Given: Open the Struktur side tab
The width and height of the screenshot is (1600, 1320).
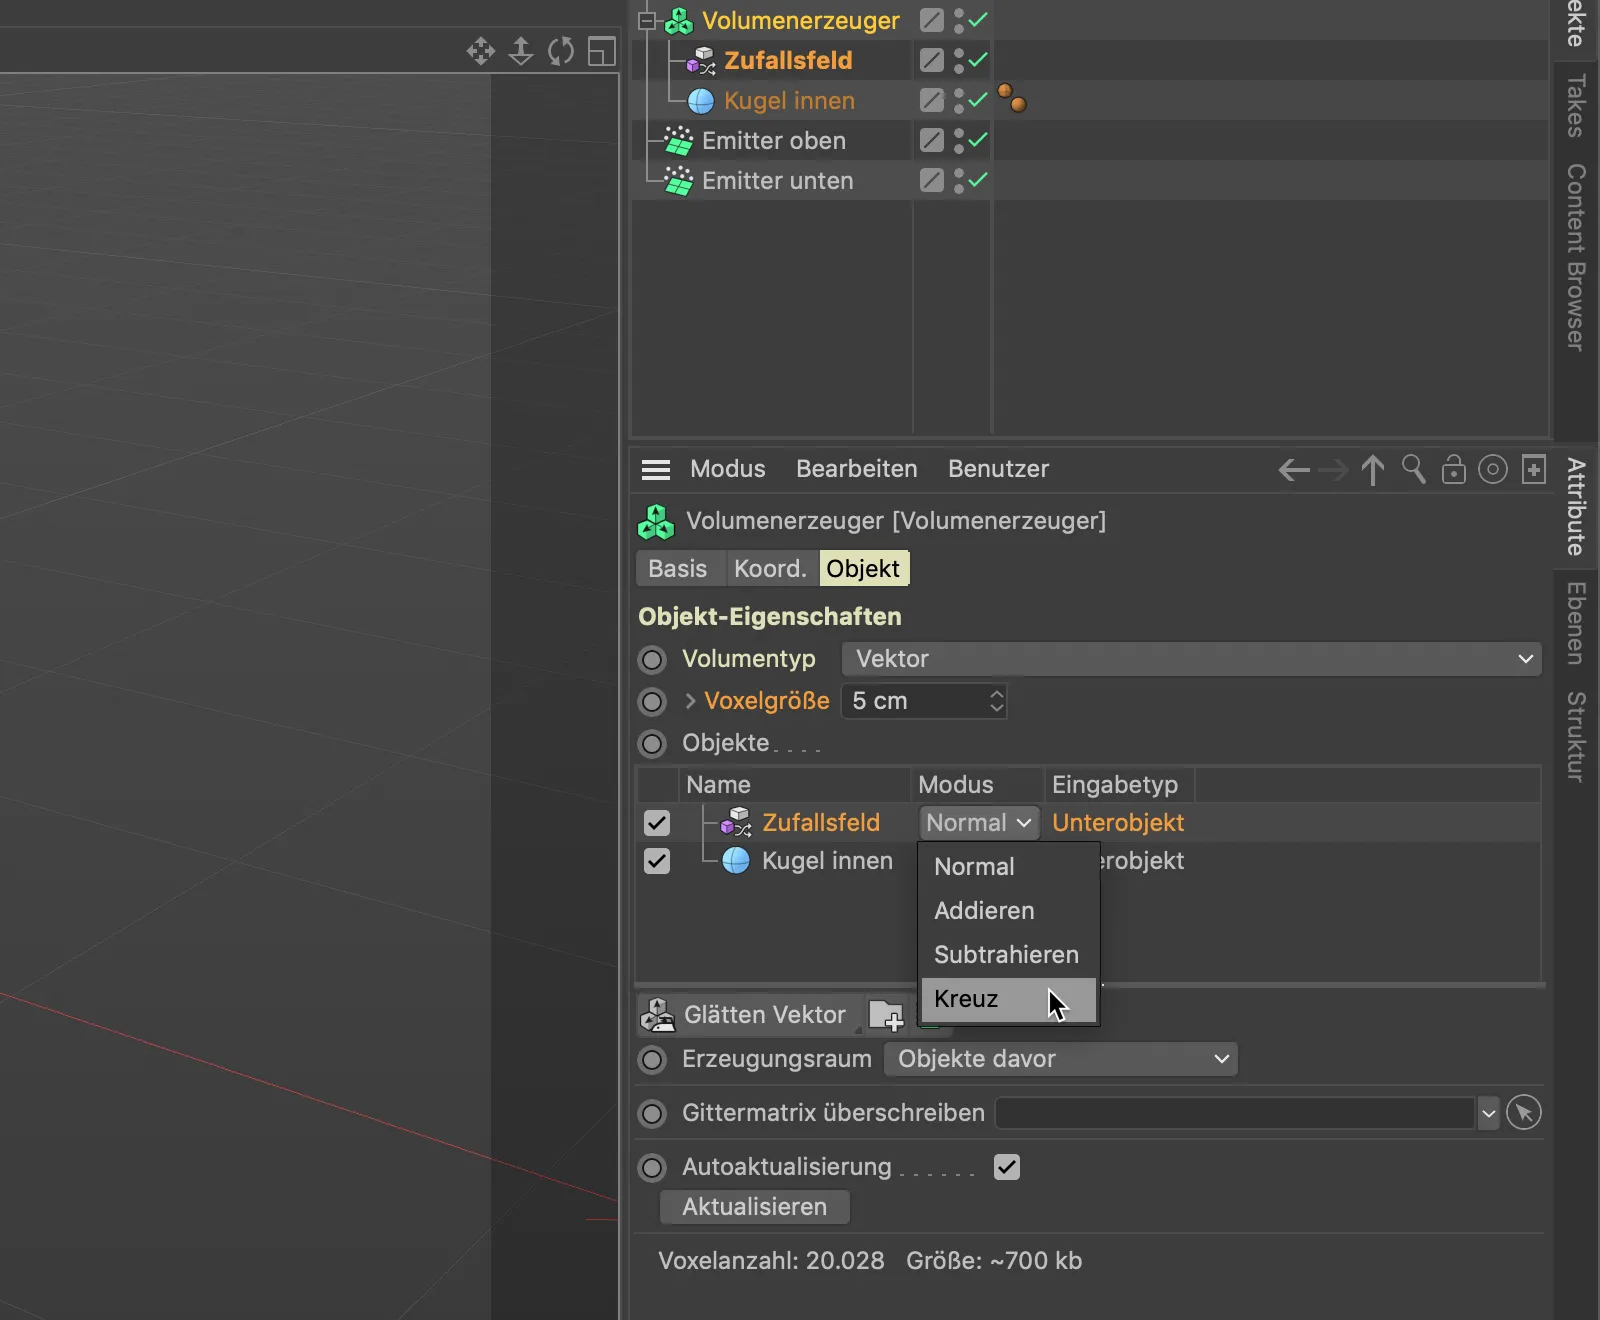Looking at the screenshot, I should click(x=1576, y=737).
